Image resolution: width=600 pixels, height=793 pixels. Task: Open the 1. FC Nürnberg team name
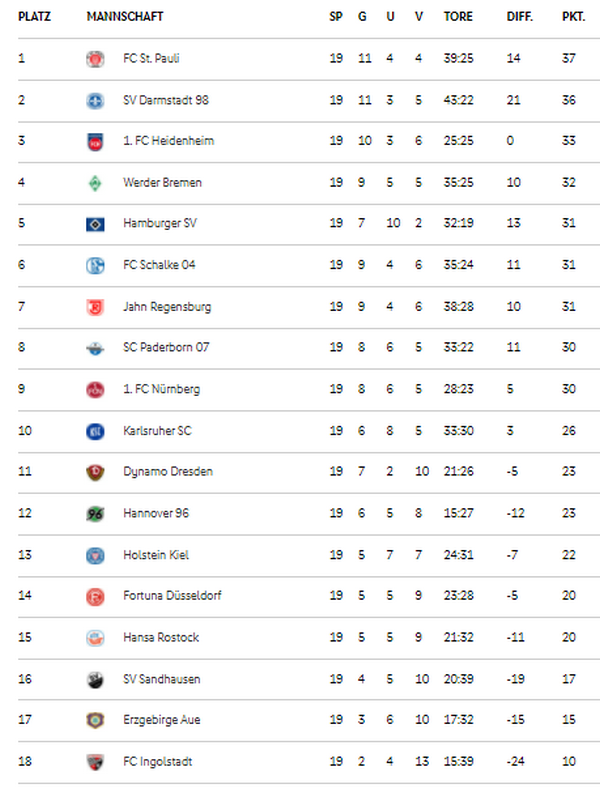click(161, 389)
